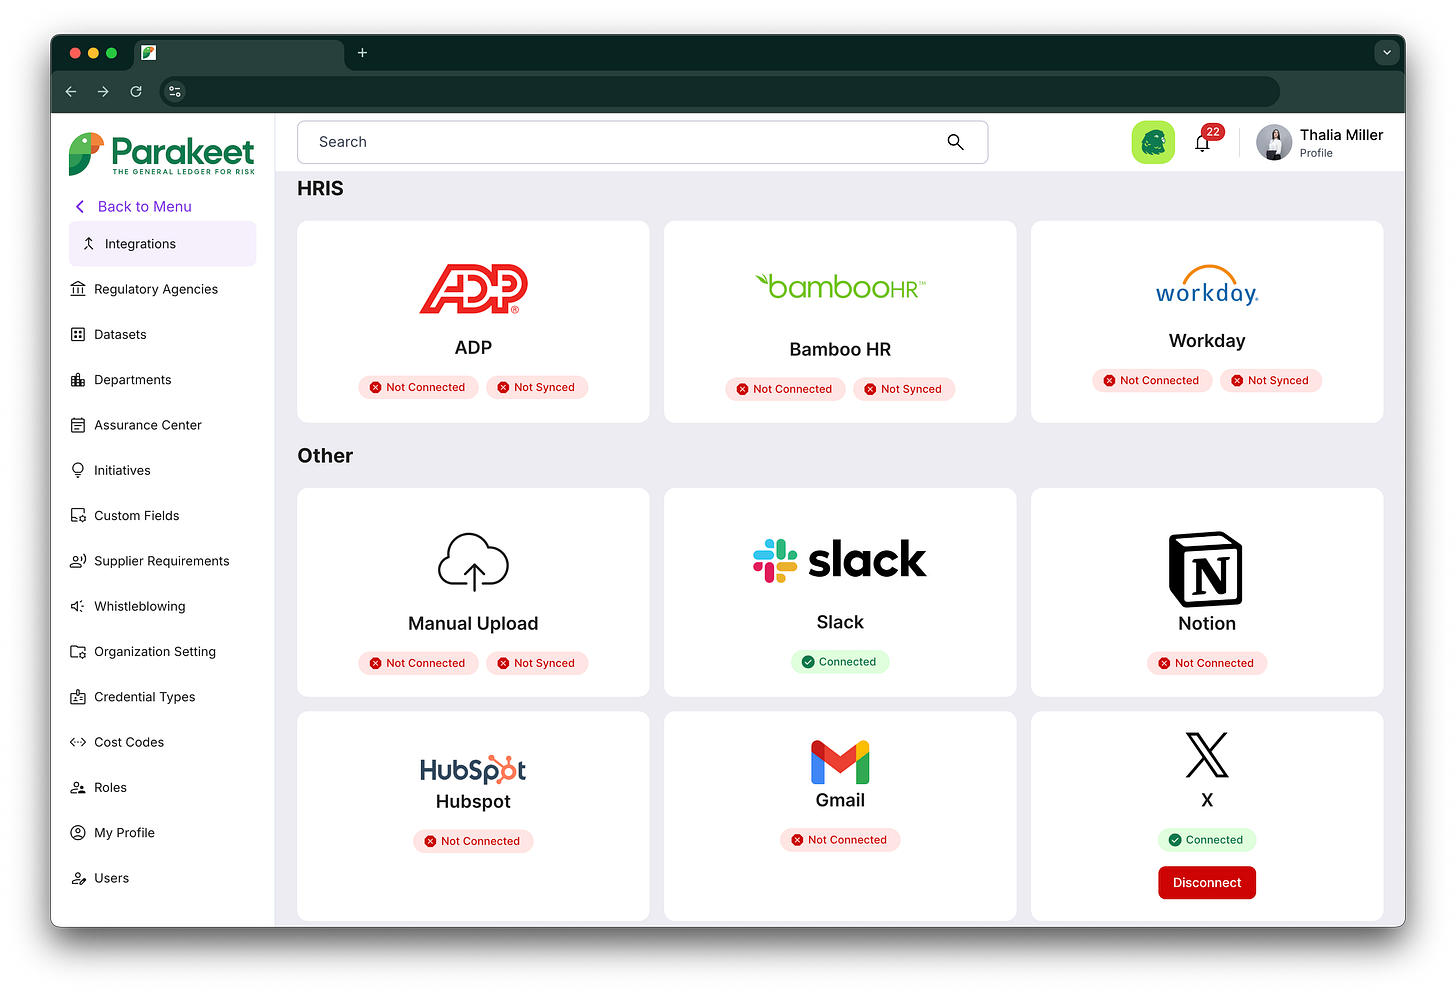Click Hubspot's Not Connected badge
The height and width of the screenshot is (994, 1456).
pyautogui.click(x=473, y=841)
